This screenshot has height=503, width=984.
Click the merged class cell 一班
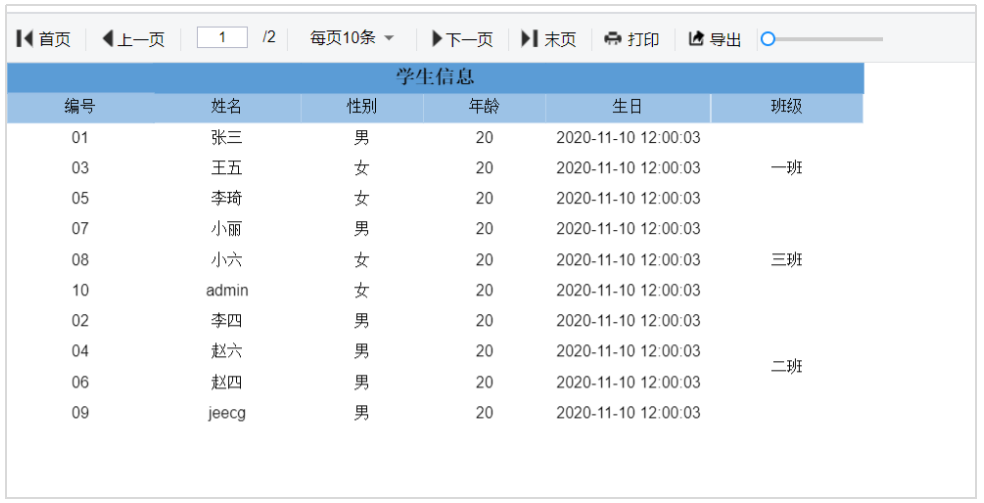(787, 168)
